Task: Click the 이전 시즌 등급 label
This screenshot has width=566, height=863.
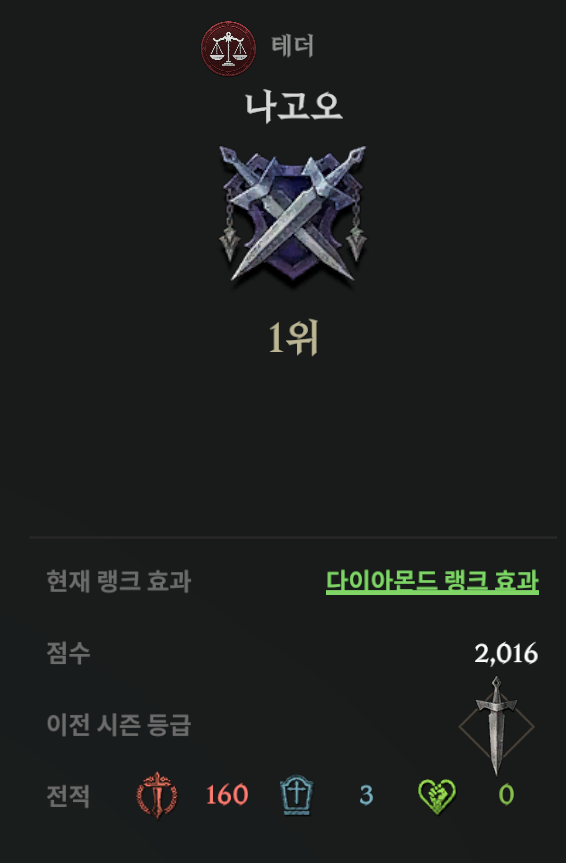Action: pyautogui.click(x=118, y=725)
